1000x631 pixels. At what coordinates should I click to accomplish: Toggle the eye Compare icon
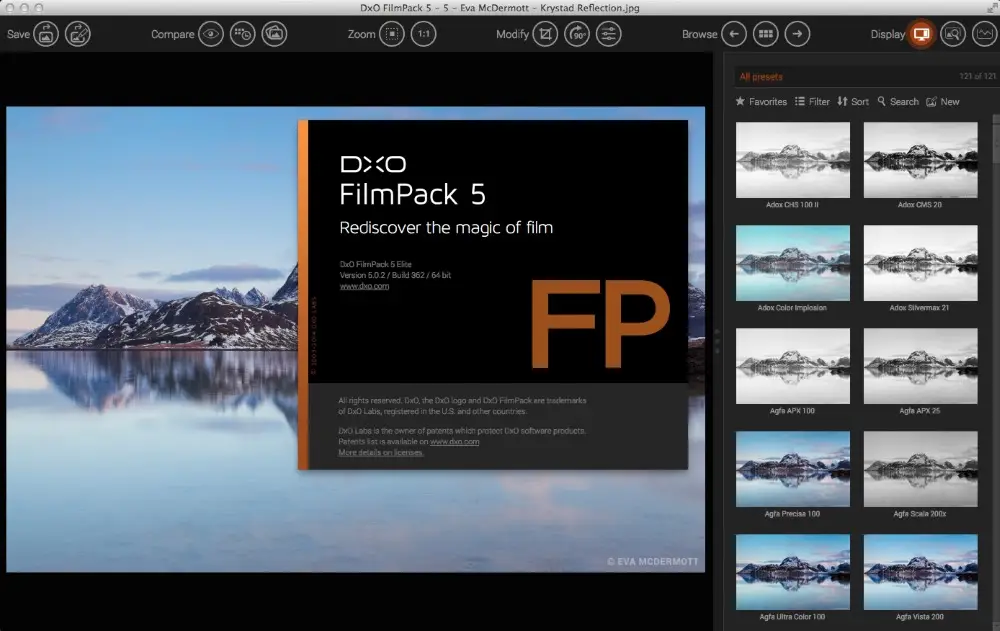pyautogui.click(x=211, y=34)
